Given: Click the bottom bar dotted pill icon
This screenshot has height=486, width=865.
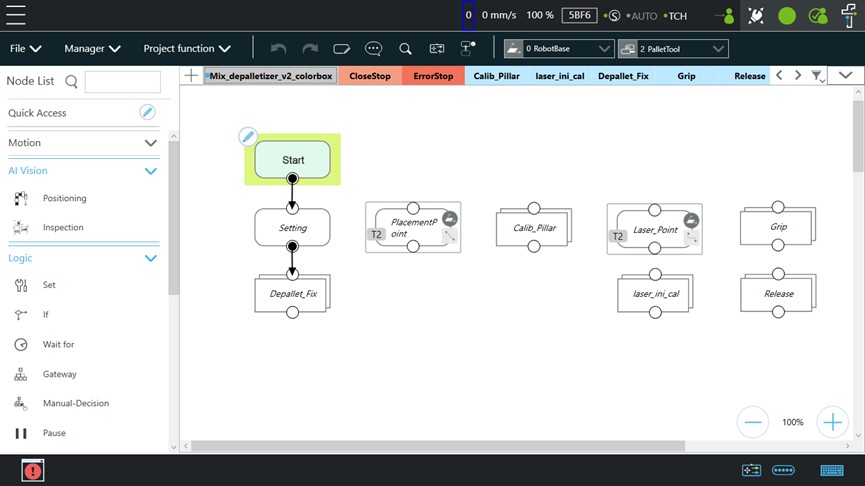Looking at the screenshot, I should 783,470.
